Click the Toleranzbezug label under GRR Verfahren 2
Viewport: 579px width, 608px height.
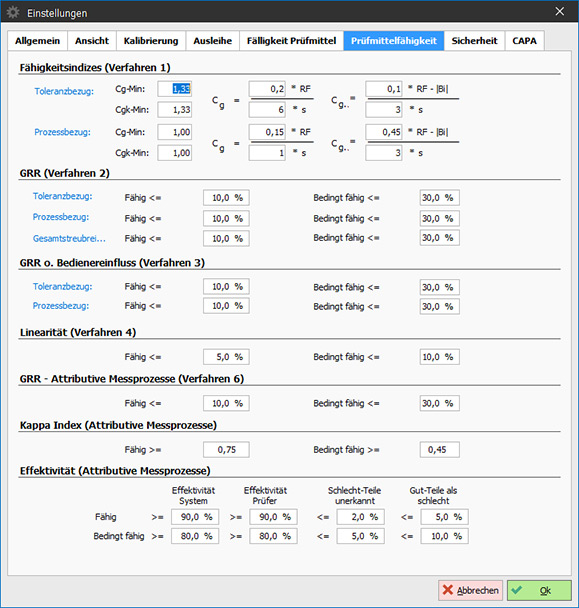pyautogui.click(x=62, y=196)
